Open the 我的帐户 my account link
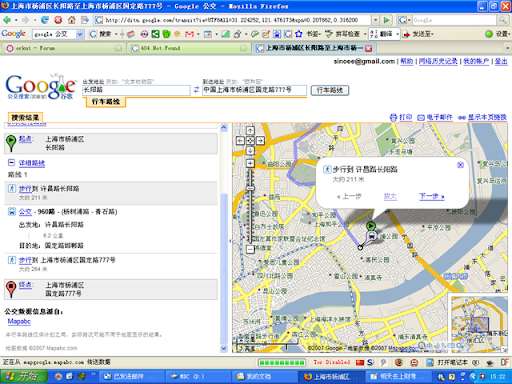 476,61
